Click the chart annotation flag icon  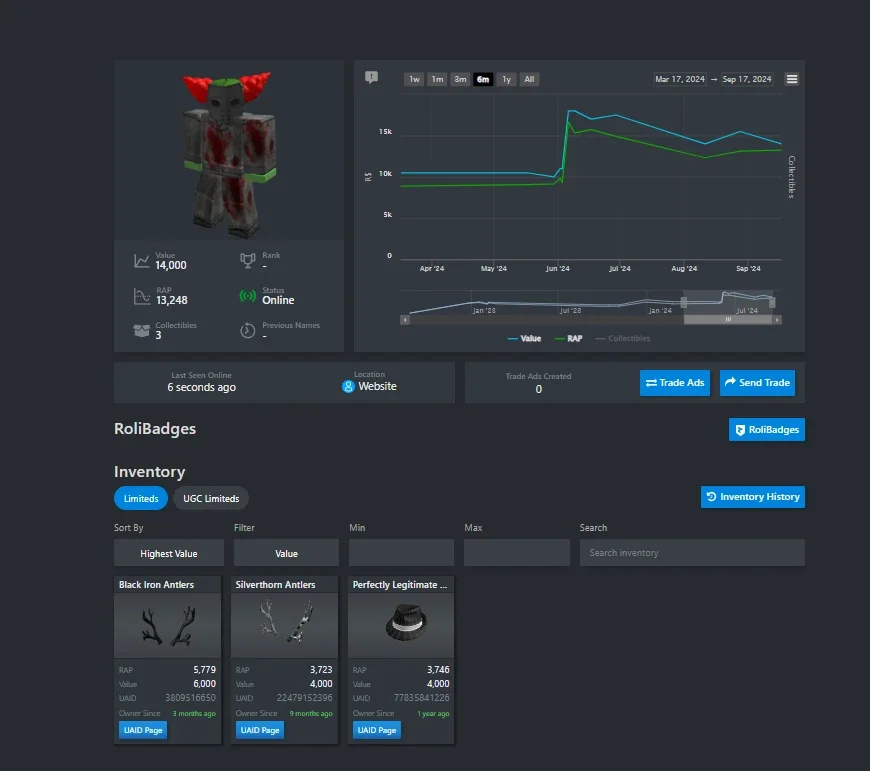(371, 77)
